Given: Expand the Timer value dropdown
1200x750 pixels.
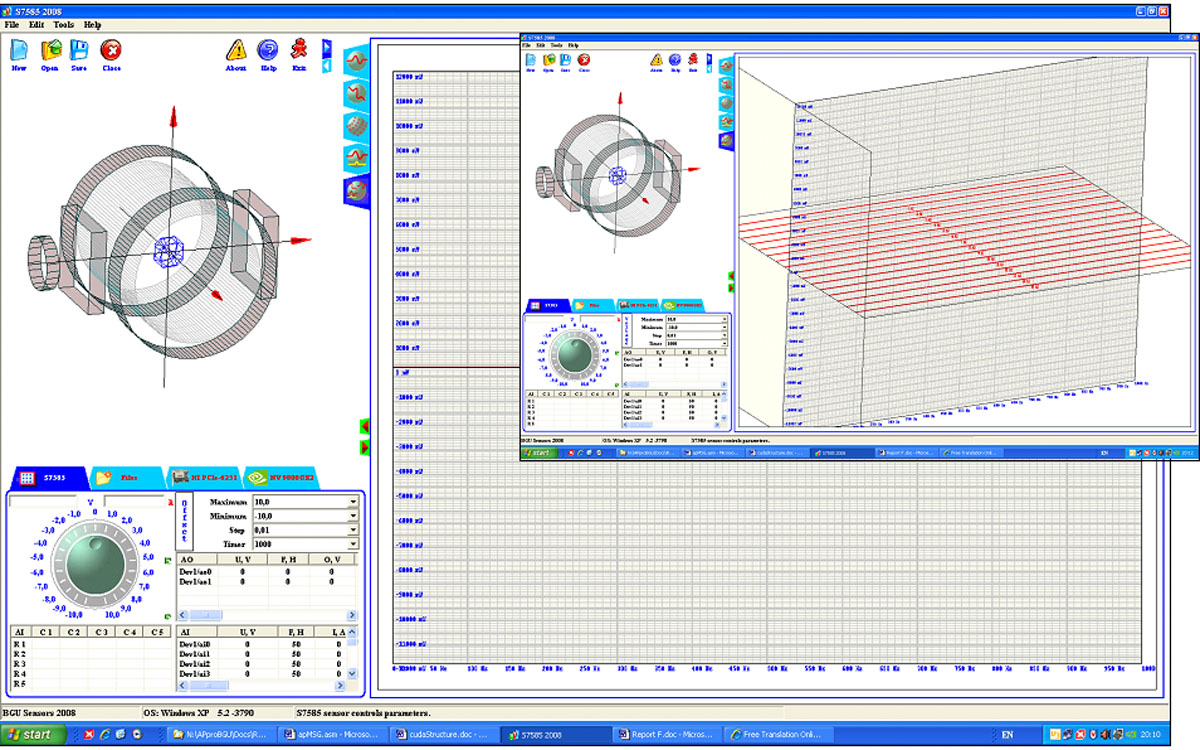Looking at the screenshot, I should point(353,544).
